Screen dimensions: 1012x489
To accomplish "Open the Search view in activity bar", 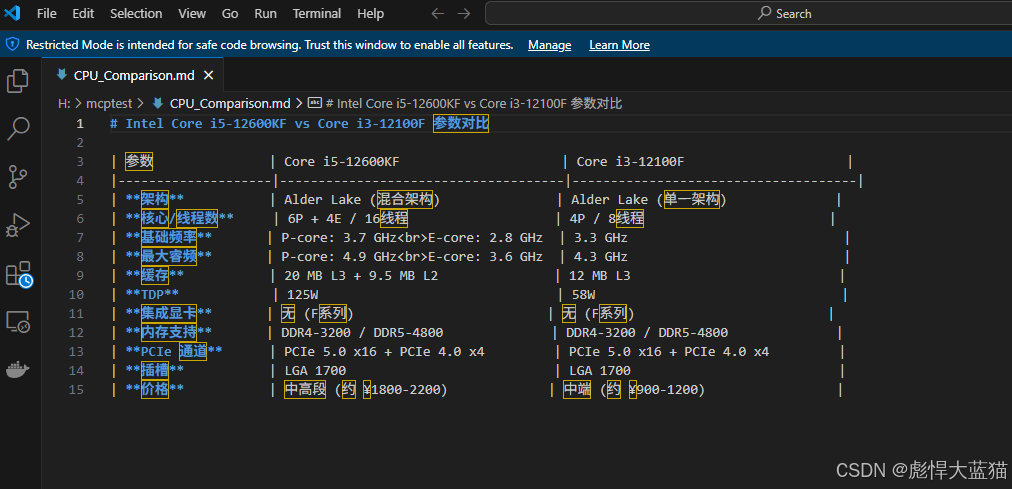I will click(18, 128).
